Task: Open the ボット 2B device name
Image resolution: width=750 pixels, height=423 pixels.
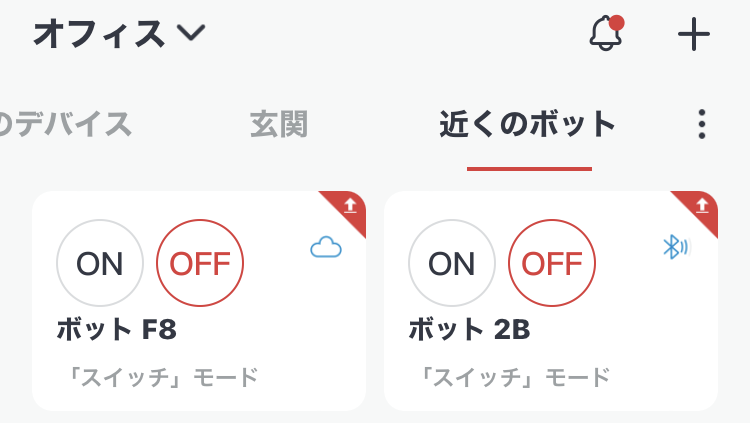Action: (469, 329)
